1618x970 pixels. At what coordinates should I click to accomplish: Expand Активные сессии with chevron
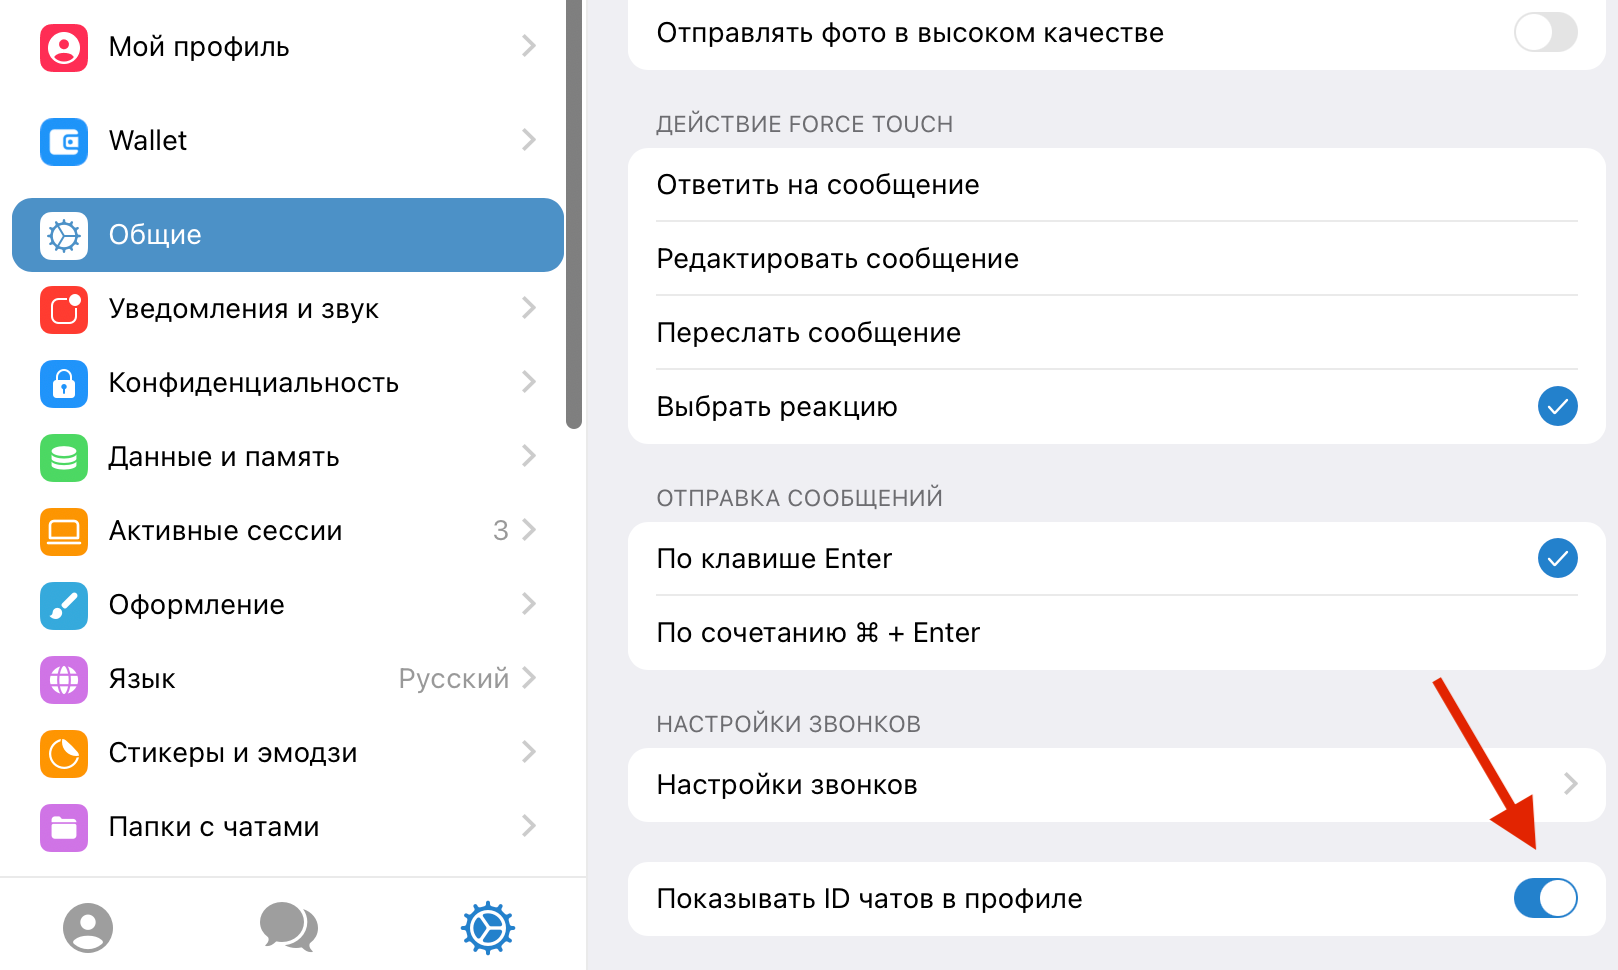(530, 531)
